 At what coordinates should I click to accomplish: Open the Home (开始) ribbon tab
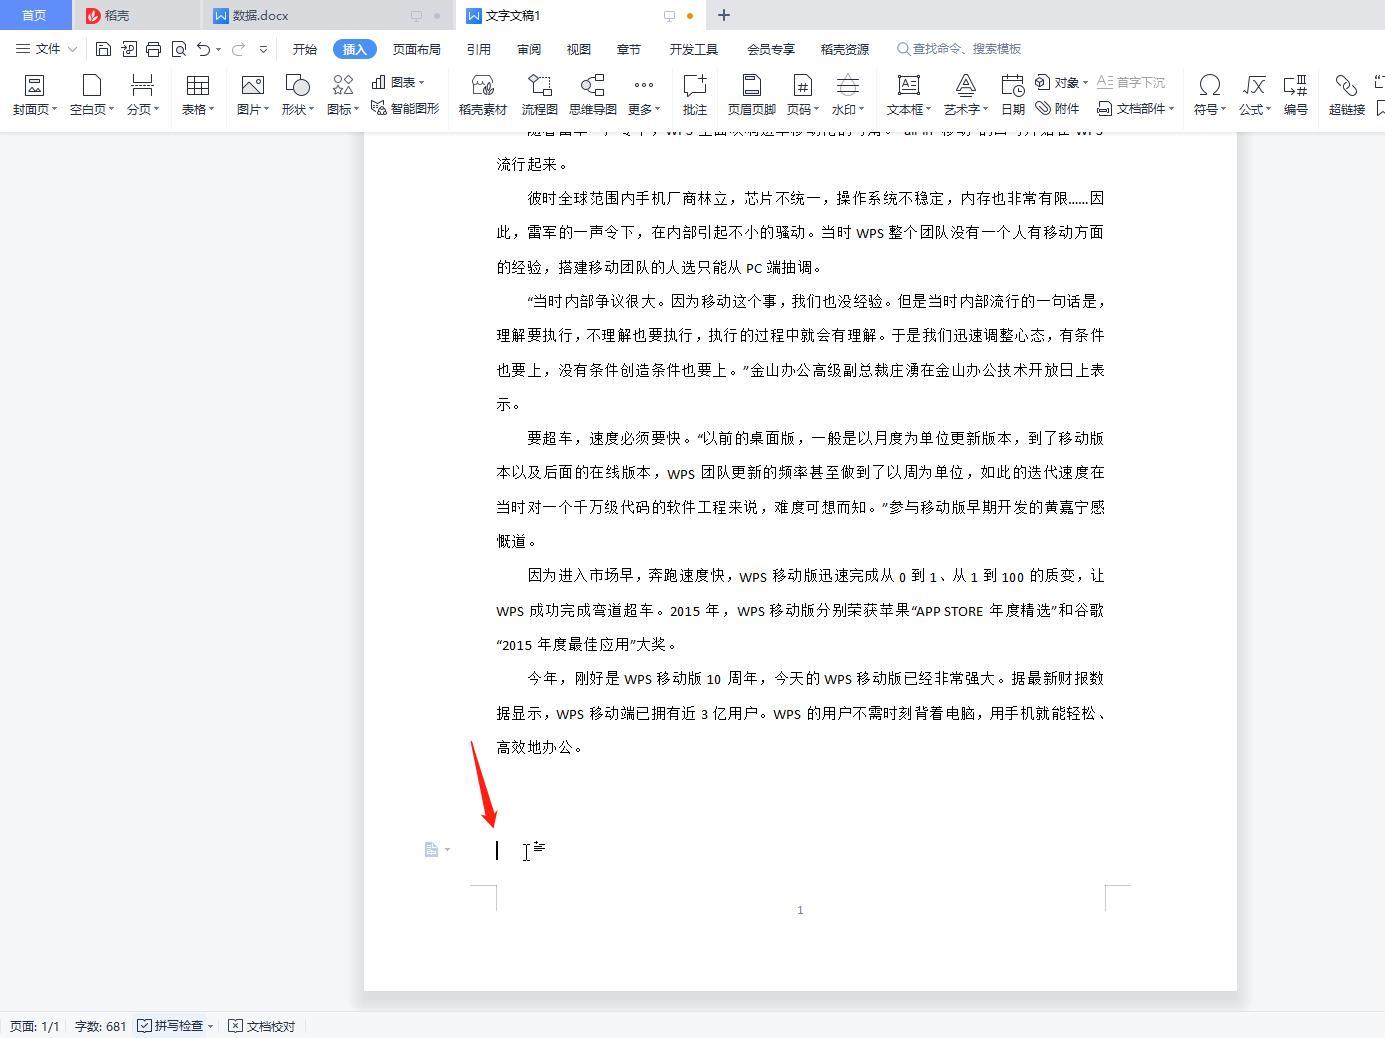(304, 49)
